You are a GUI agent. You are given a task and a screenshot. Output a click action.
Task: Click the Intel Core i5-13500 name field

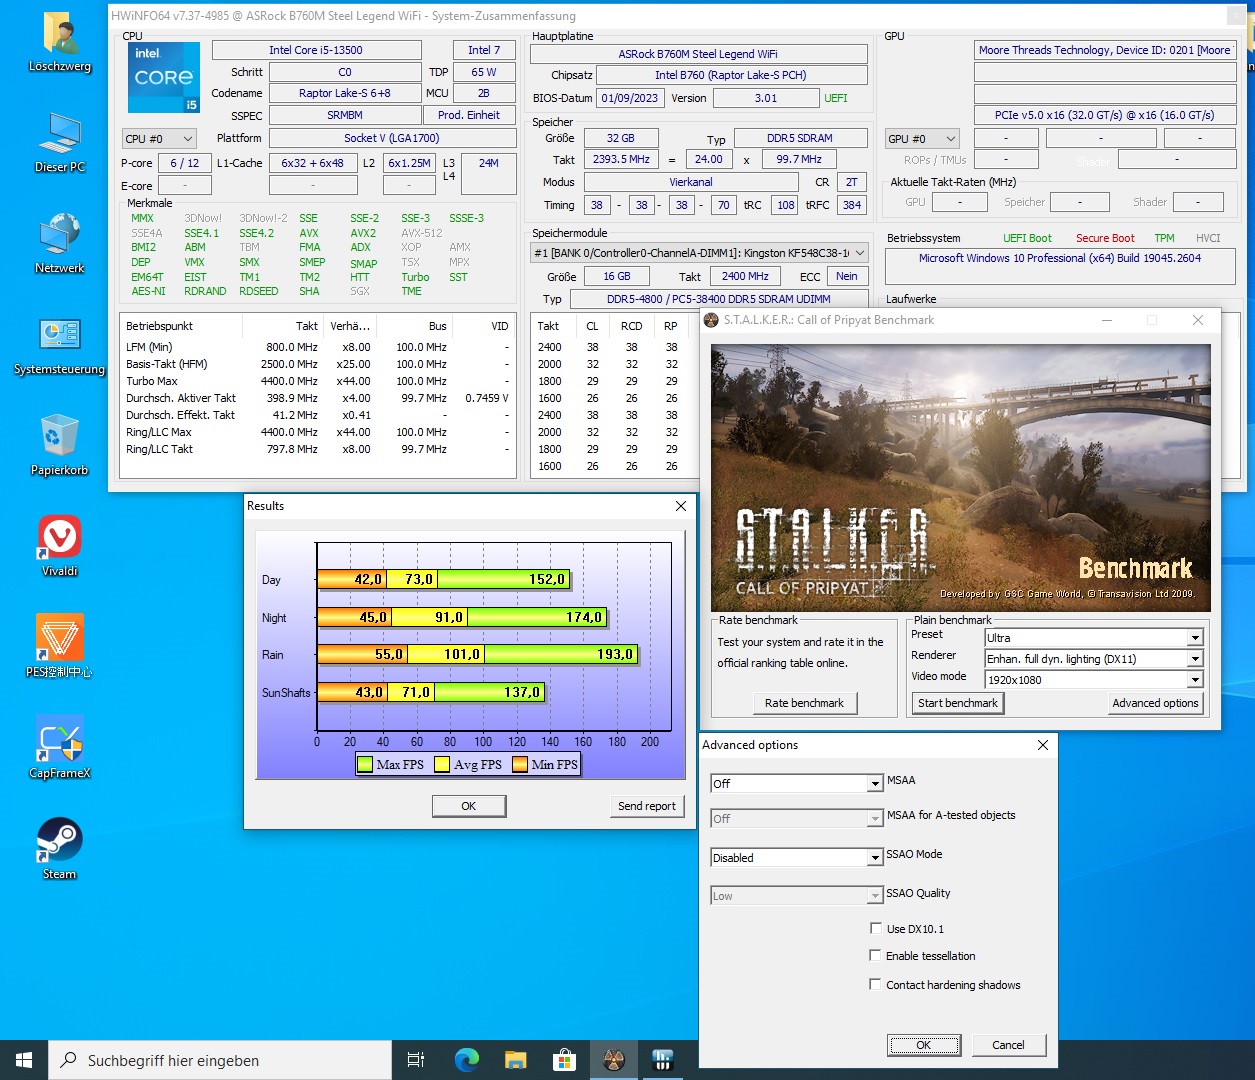point(316,50)
